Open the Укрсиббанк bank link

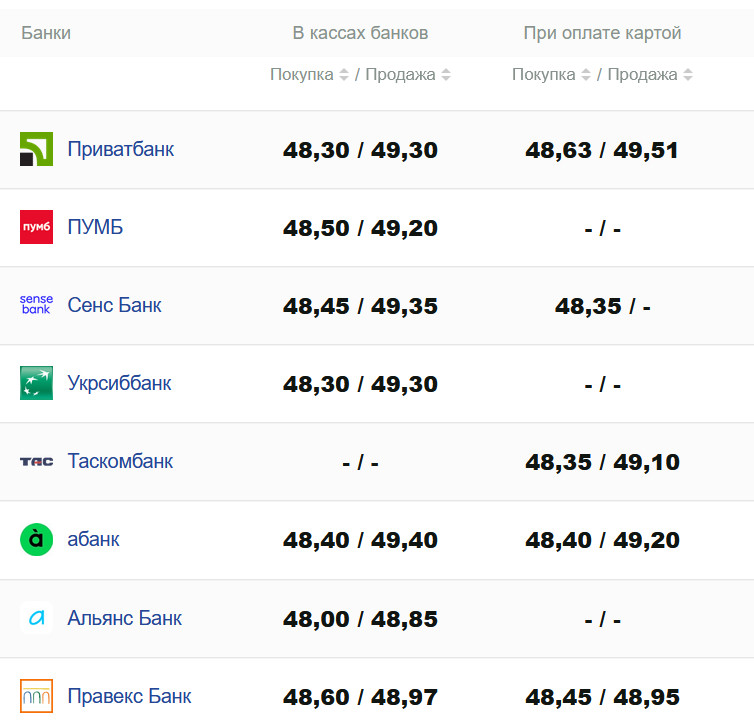[x=119, y=383]
